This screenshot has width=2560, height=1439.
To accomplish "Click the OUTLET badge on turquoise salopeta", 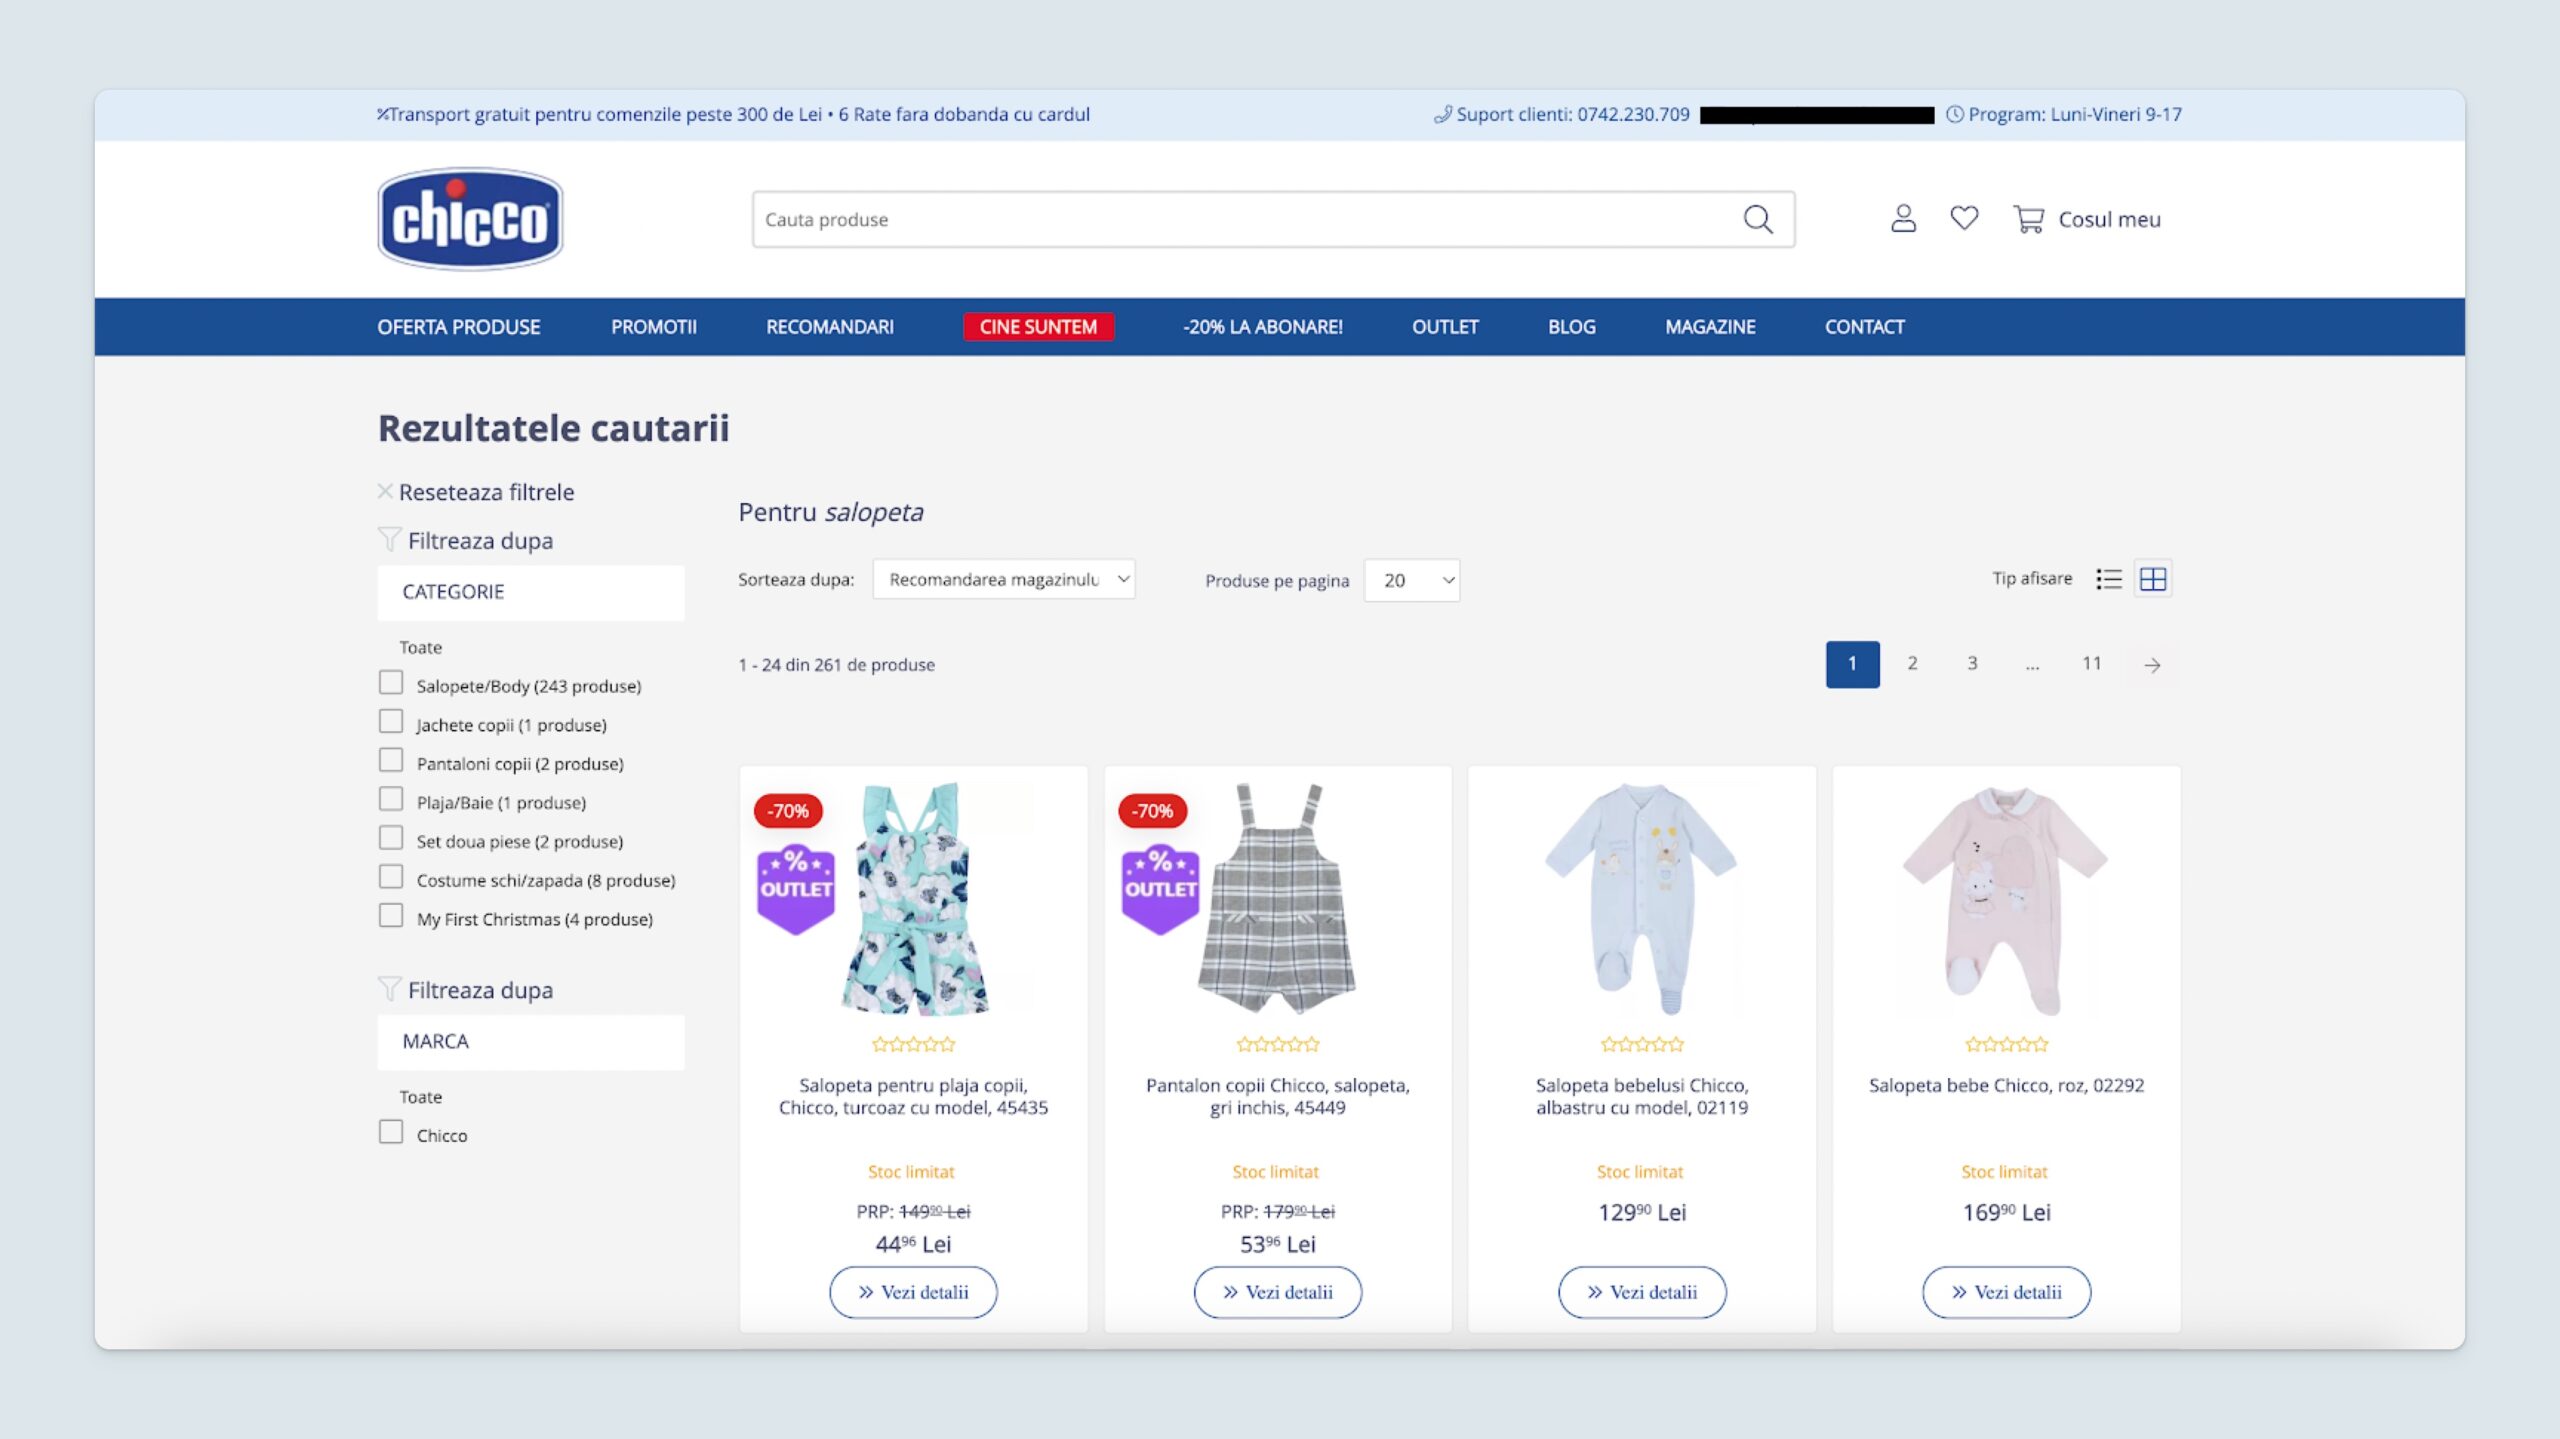I will [796, 890].
